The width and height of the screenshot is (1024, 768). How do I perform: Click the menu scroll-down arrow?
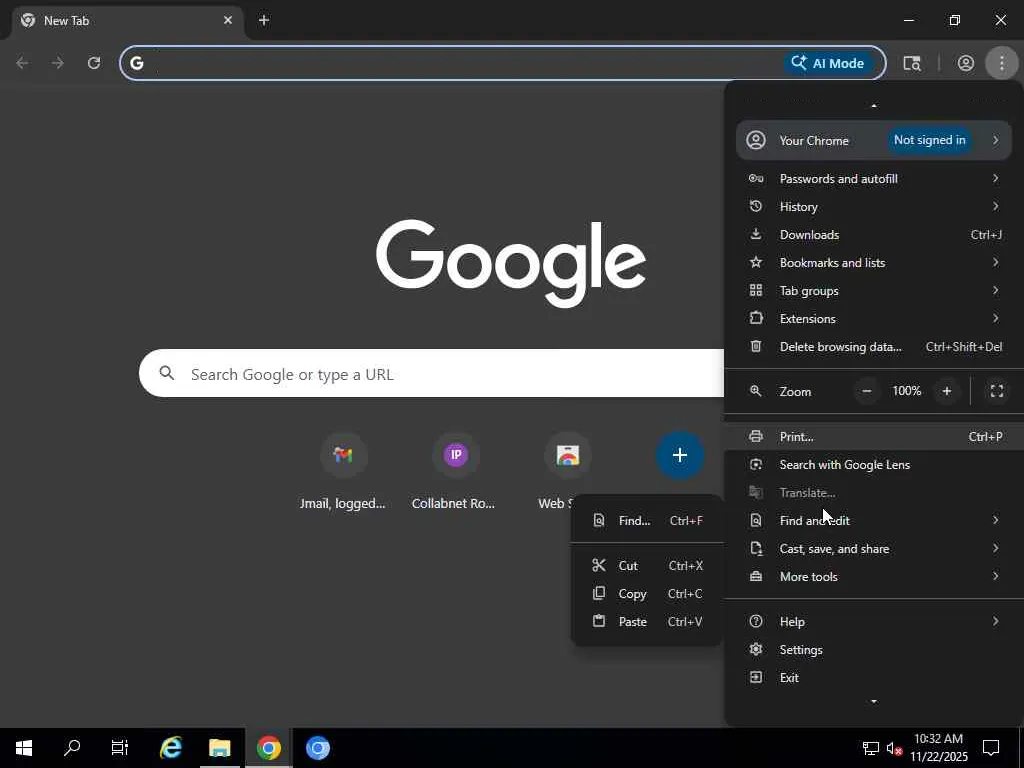(874, 701)
